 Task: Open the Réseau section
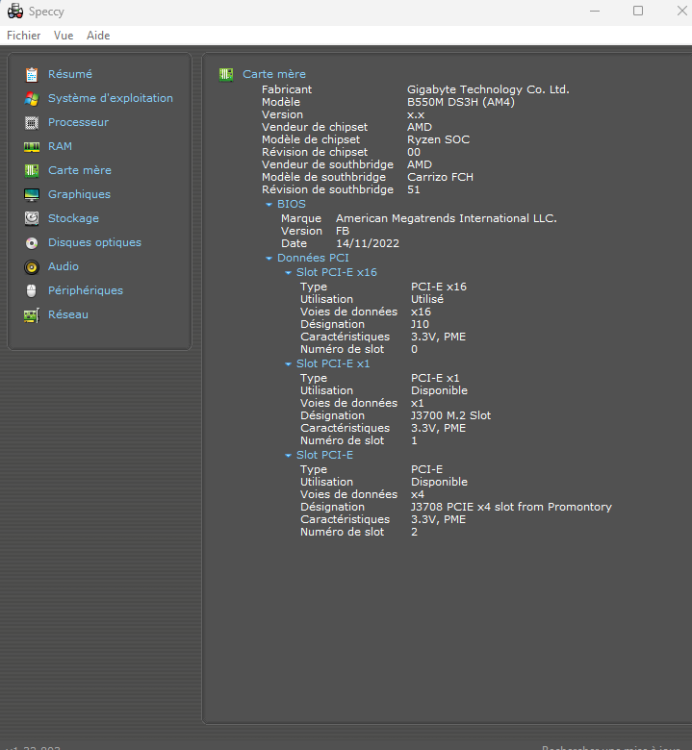(x=68, y=314)
